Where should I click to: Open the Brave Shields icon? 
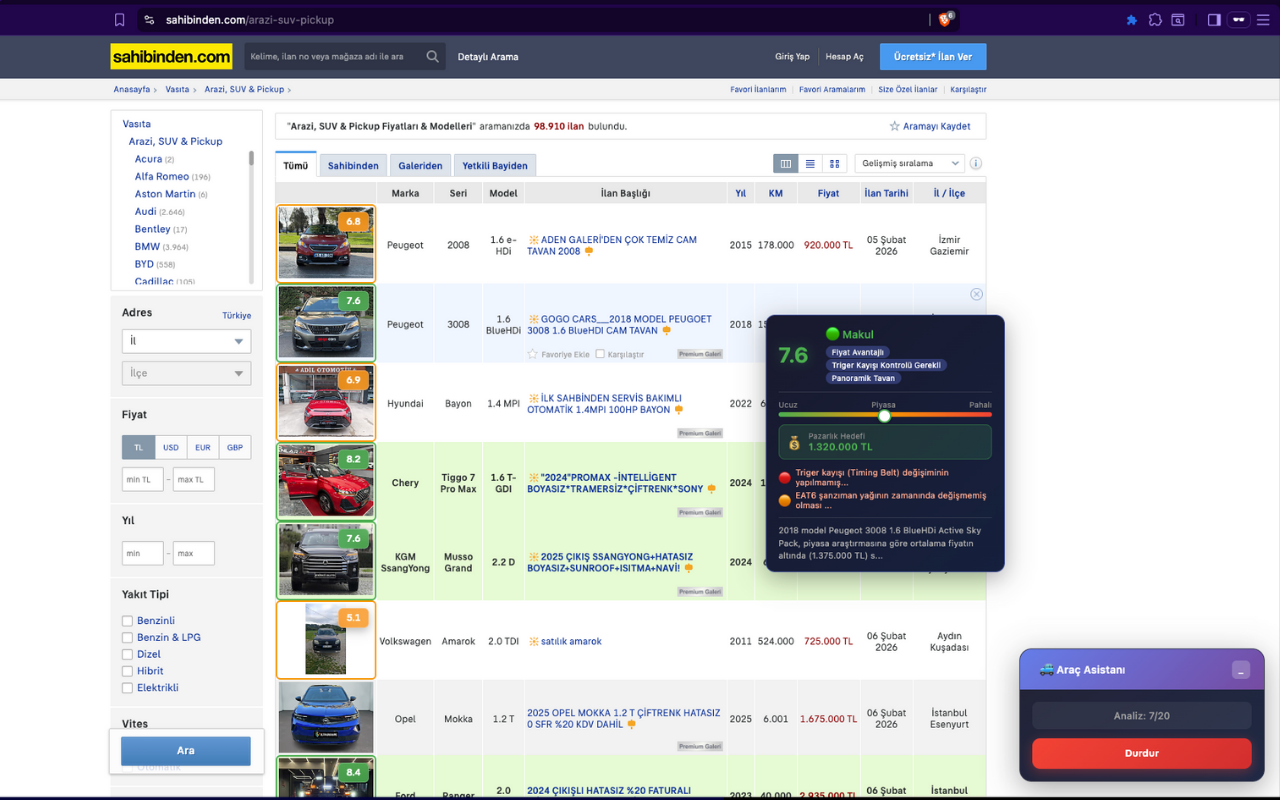coord(945,19)
